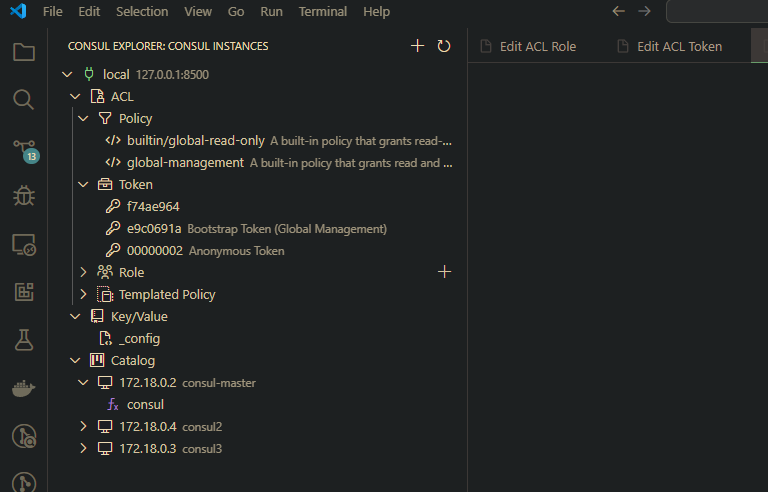This screenshot has width=768, height=492.
Task: Refresh the Consul instances list
Action: tap(444, 46)
